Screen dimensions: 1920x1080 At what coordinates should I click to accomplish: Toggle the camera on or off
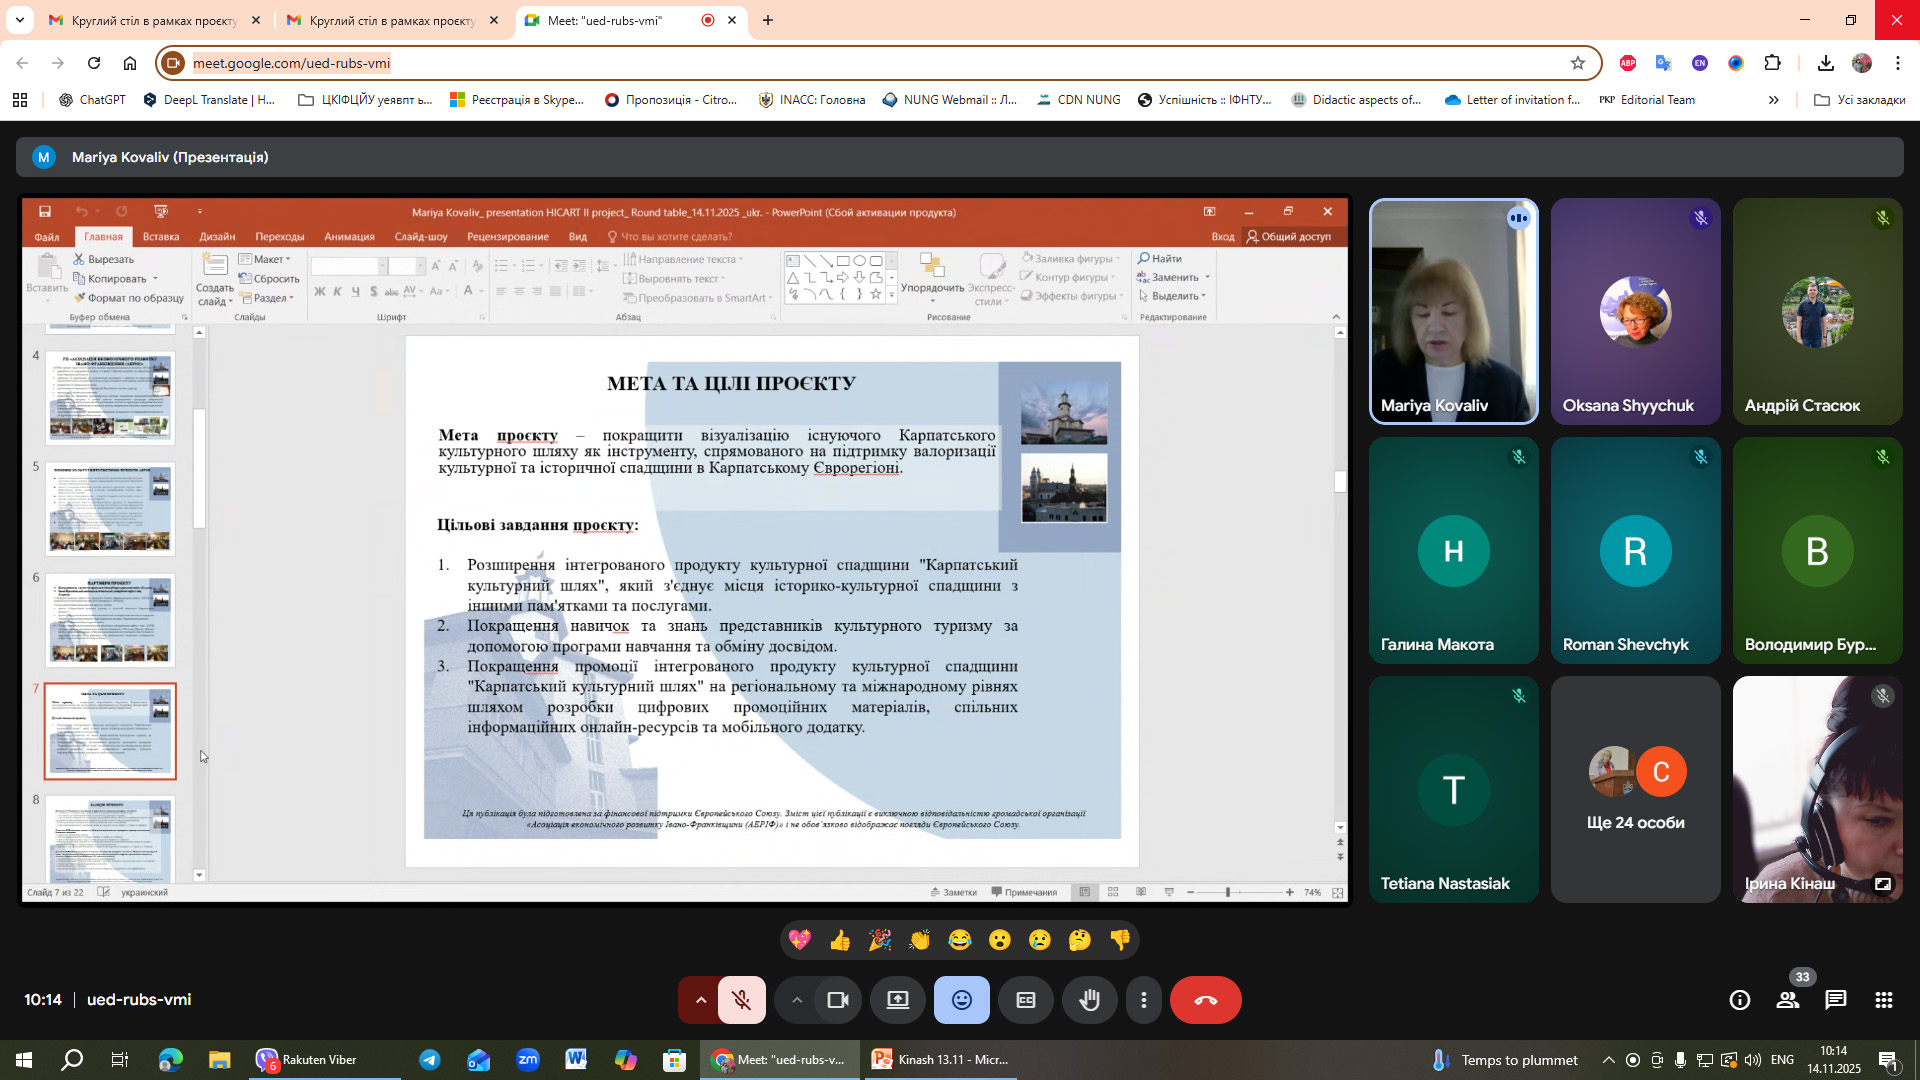(838, 1000)
